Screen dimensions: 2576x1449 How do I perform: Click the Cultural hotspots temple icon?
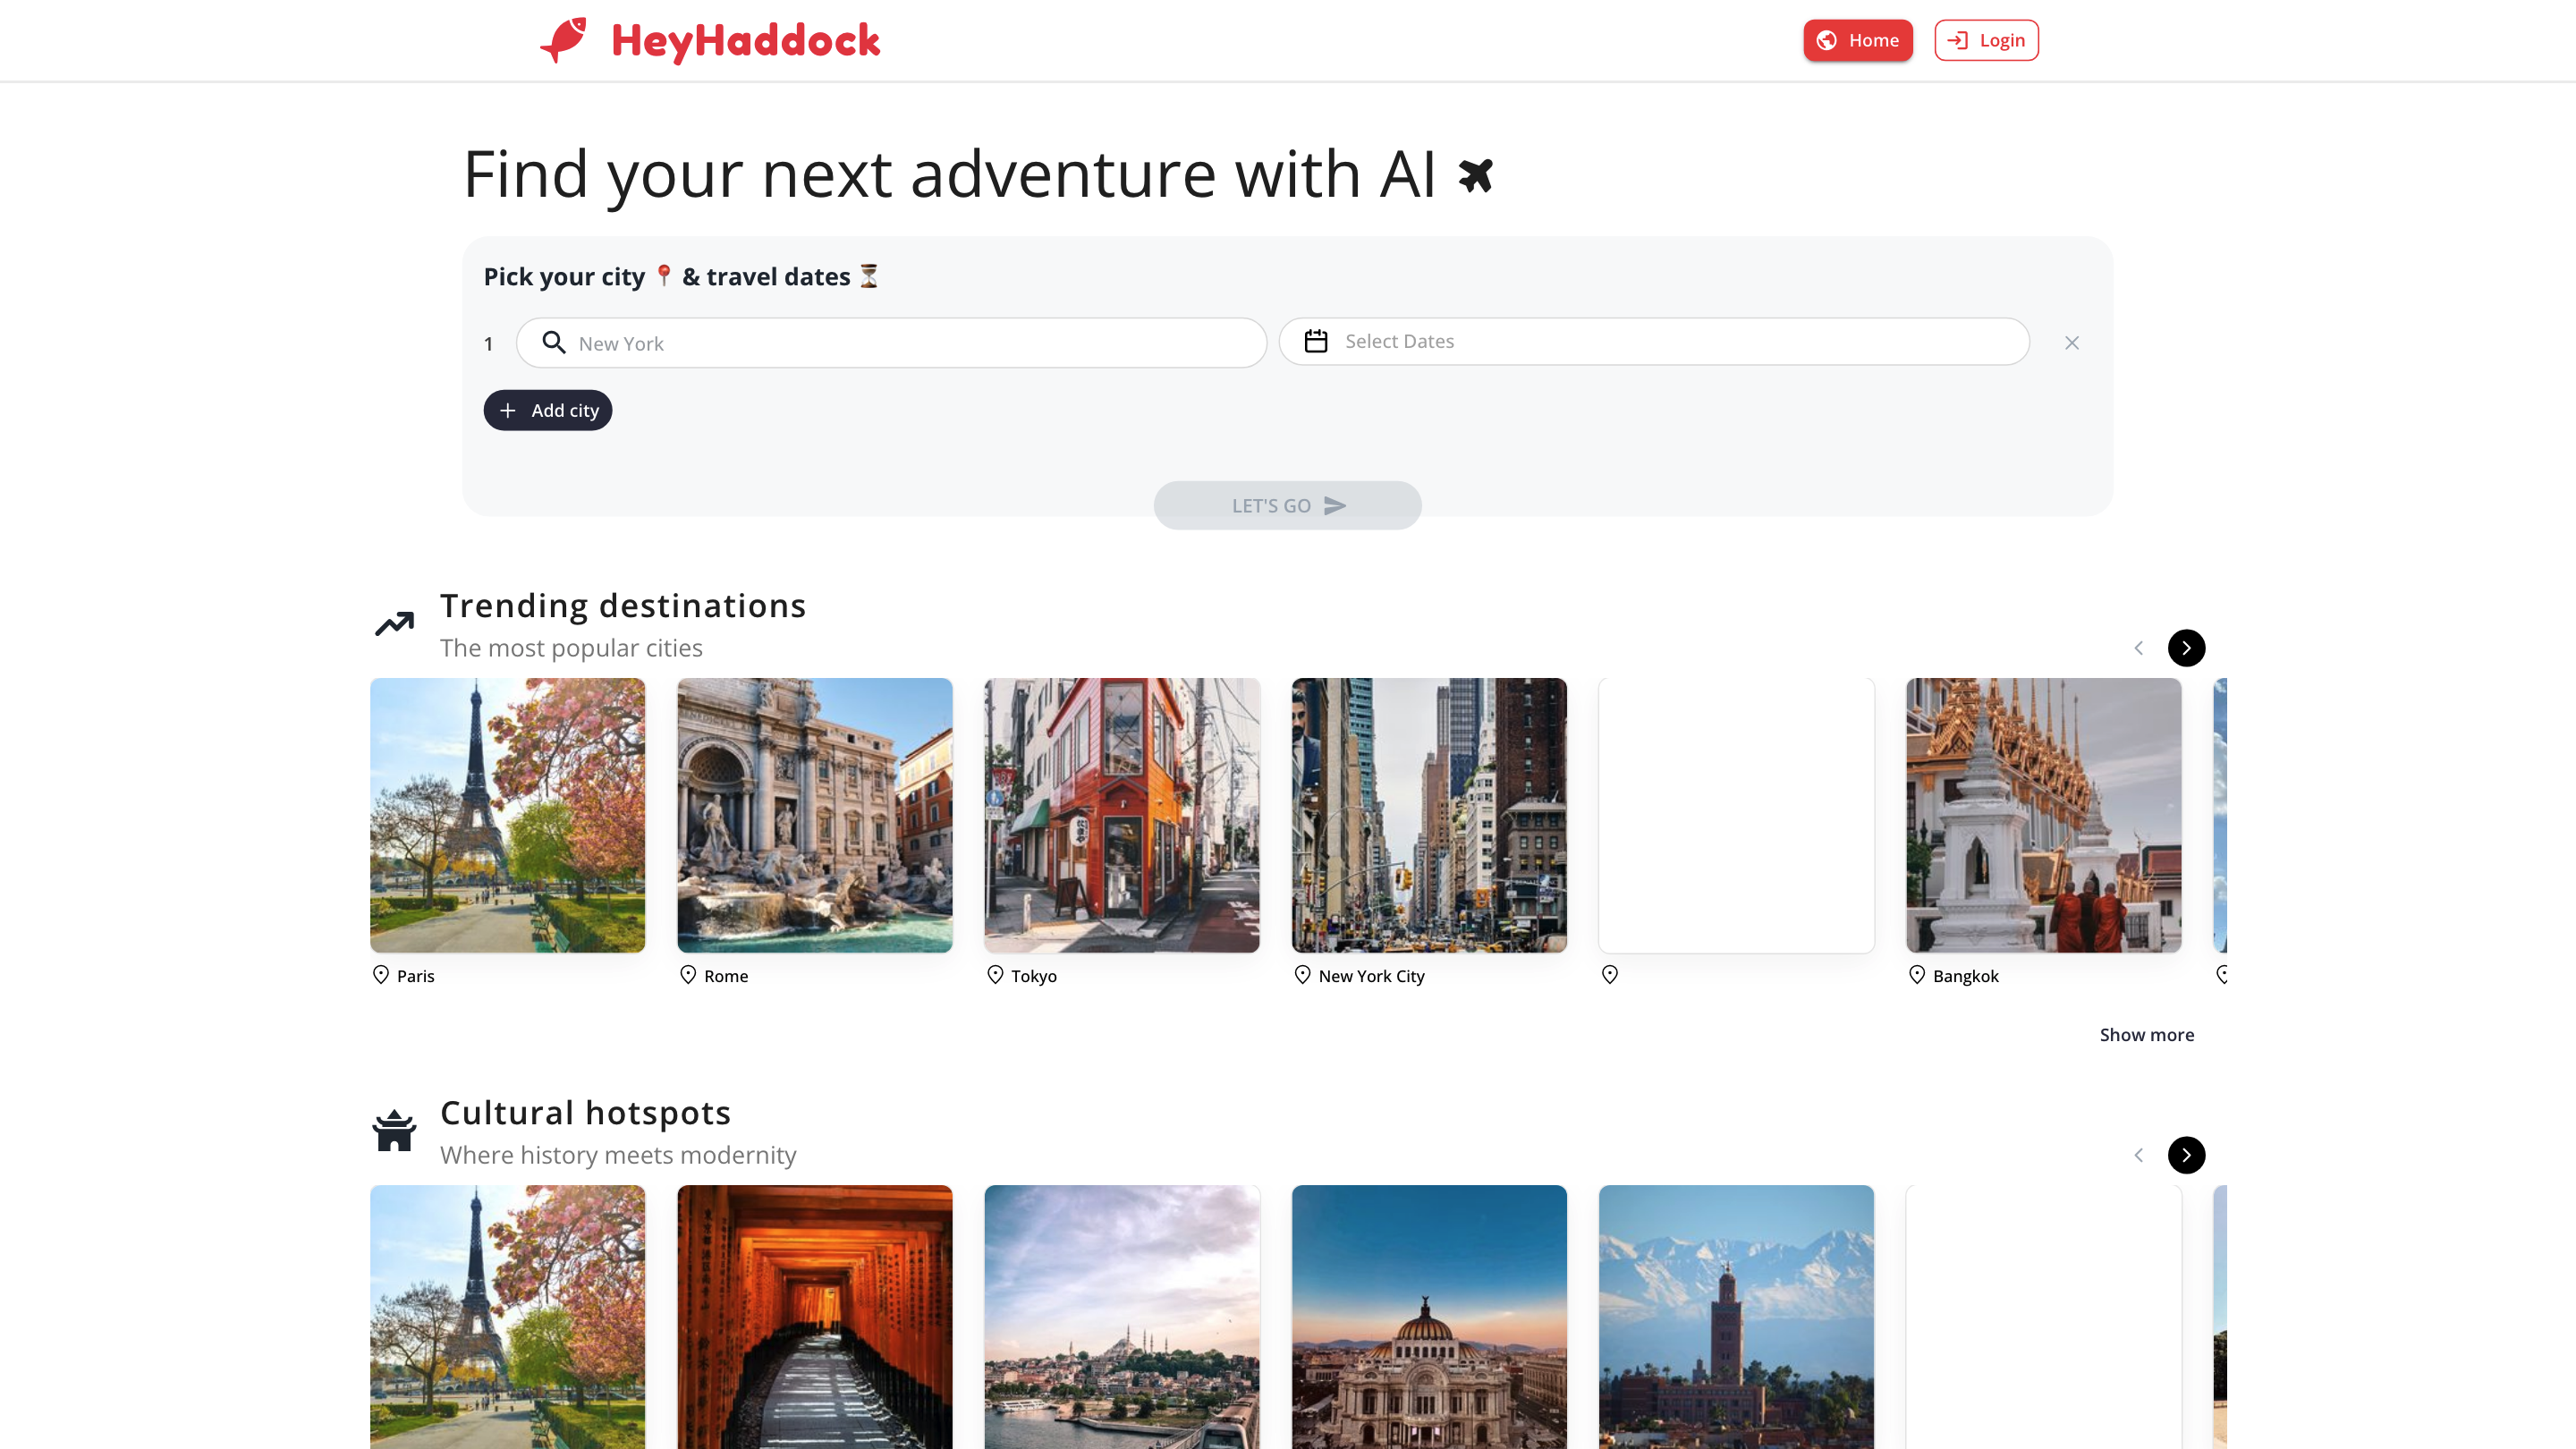pos(394,1131)
